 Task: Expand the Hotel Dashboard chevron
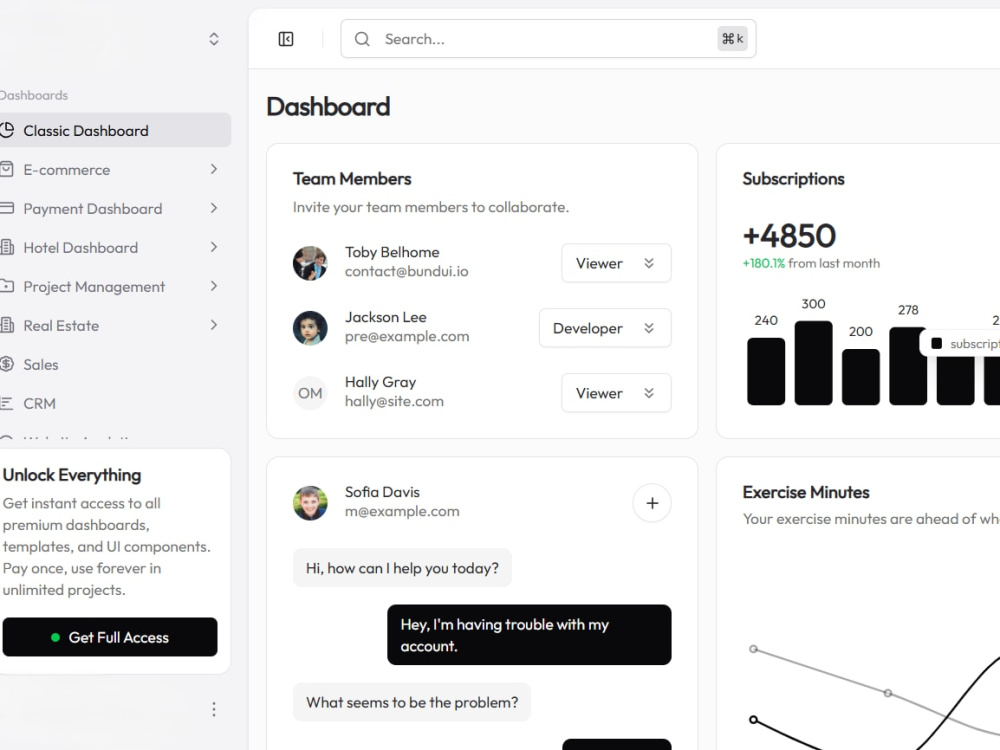[x=214, y=247]
